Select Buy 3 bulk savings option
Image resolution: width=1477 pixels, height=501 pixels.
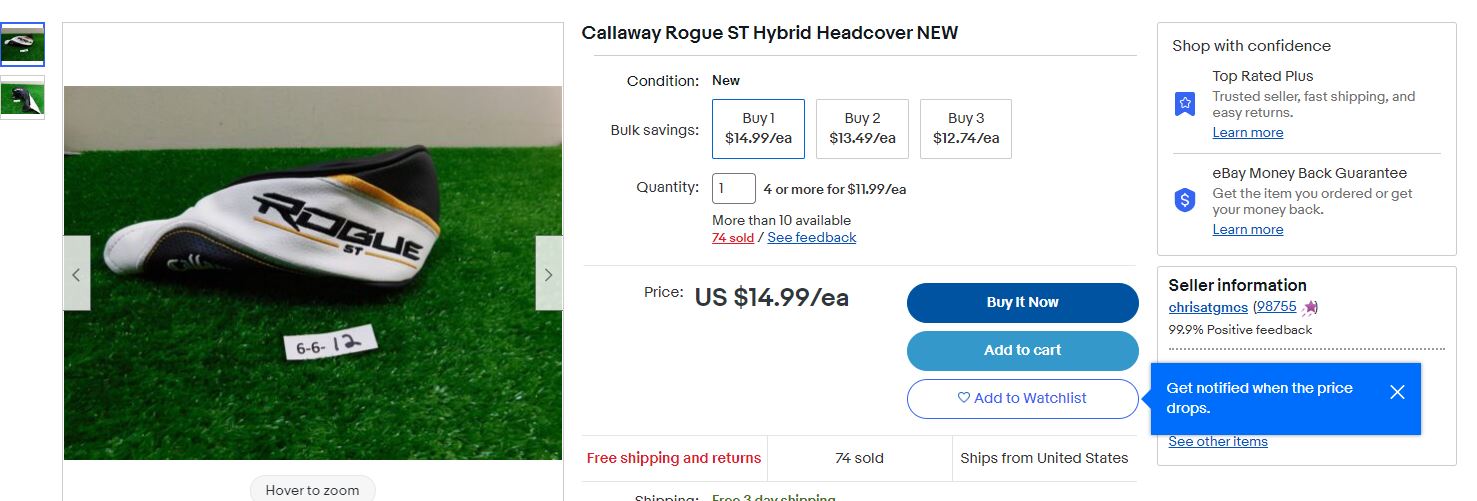pos(965,129)
